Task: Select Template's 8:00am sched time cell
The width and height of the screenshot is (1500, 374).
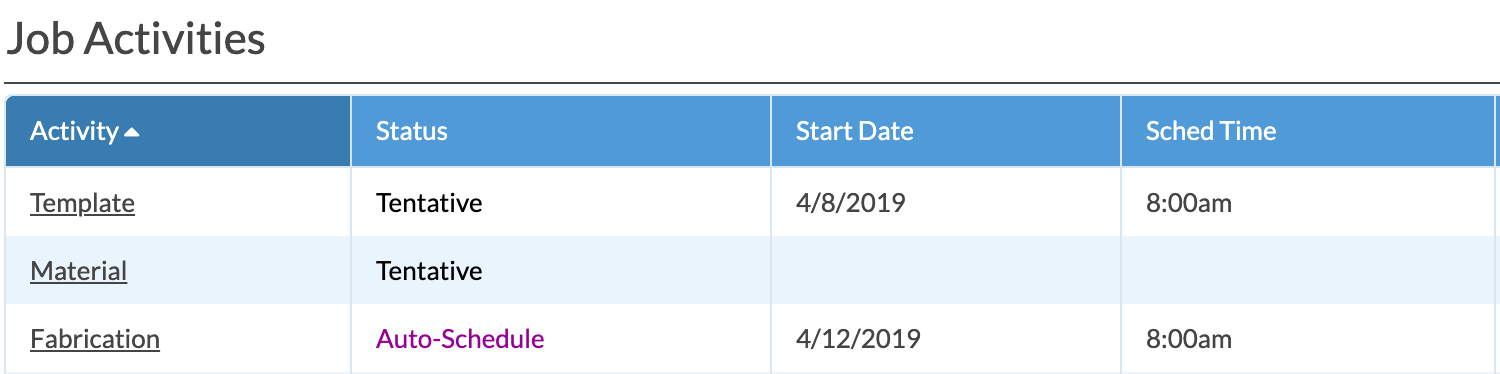Action: click(1308, 203)
